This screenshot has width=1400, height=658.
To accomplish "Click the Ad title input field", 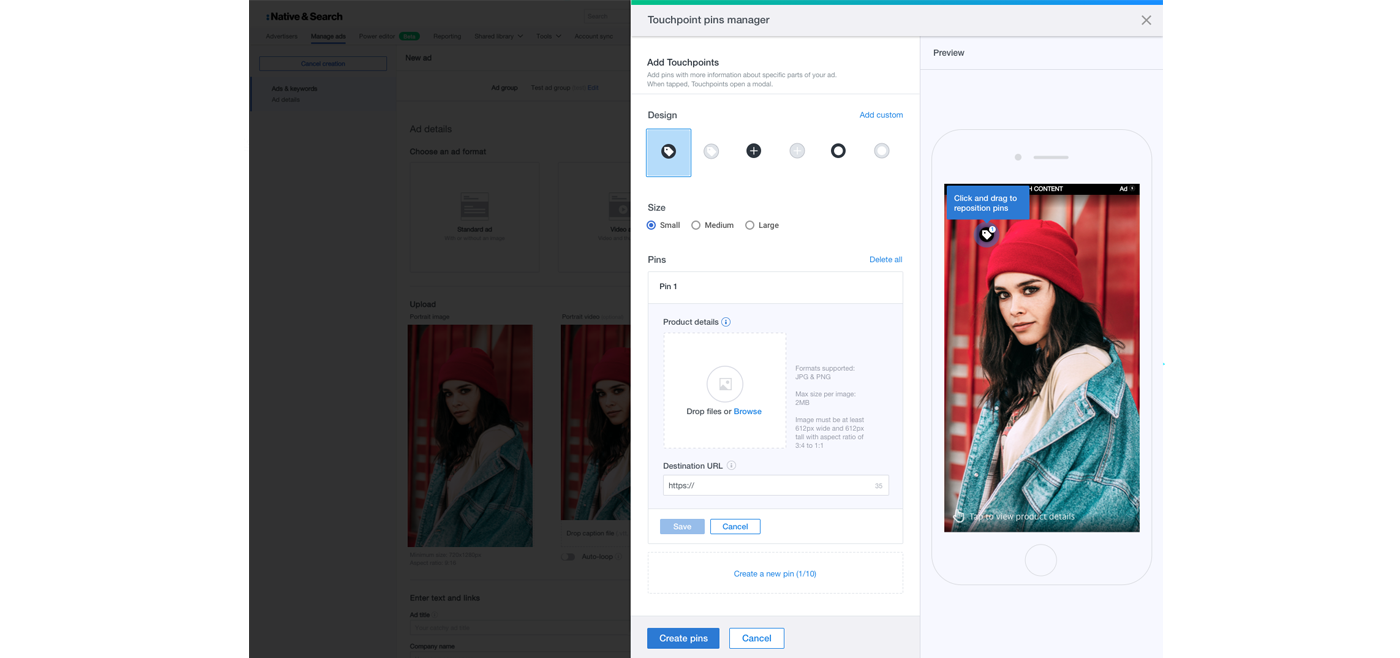I will (x=520, y=627).
